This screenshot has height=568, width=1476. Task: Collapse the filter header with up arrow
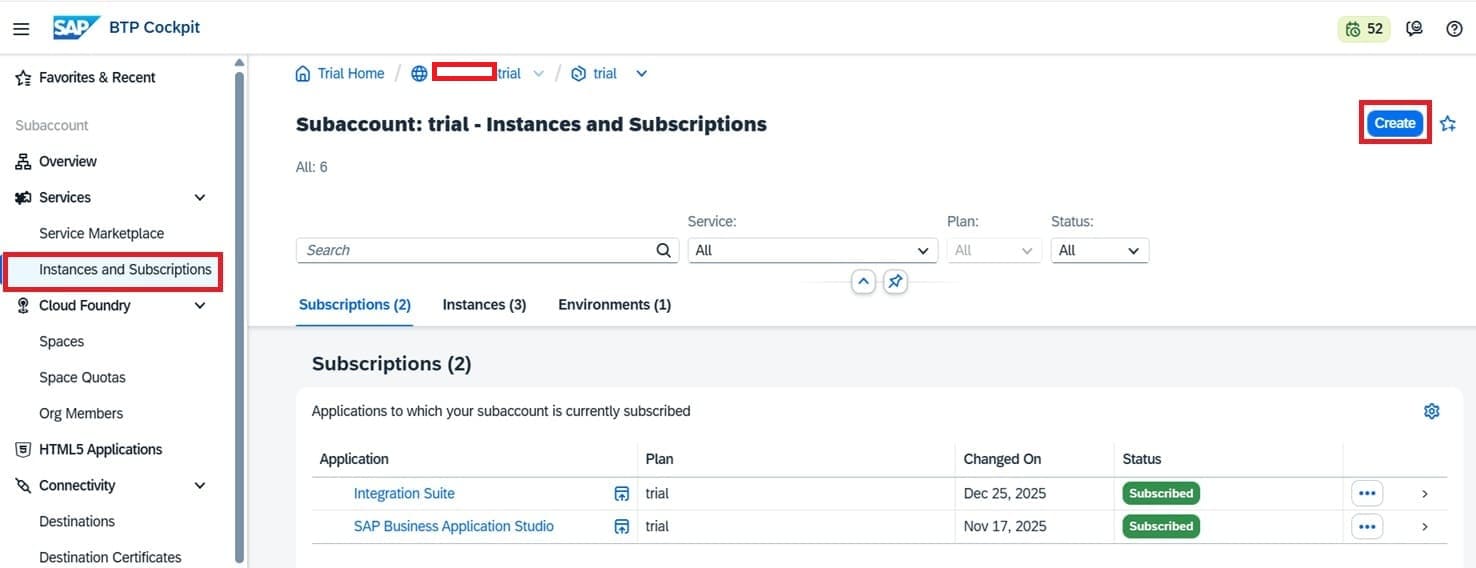[x=863, y=283]
